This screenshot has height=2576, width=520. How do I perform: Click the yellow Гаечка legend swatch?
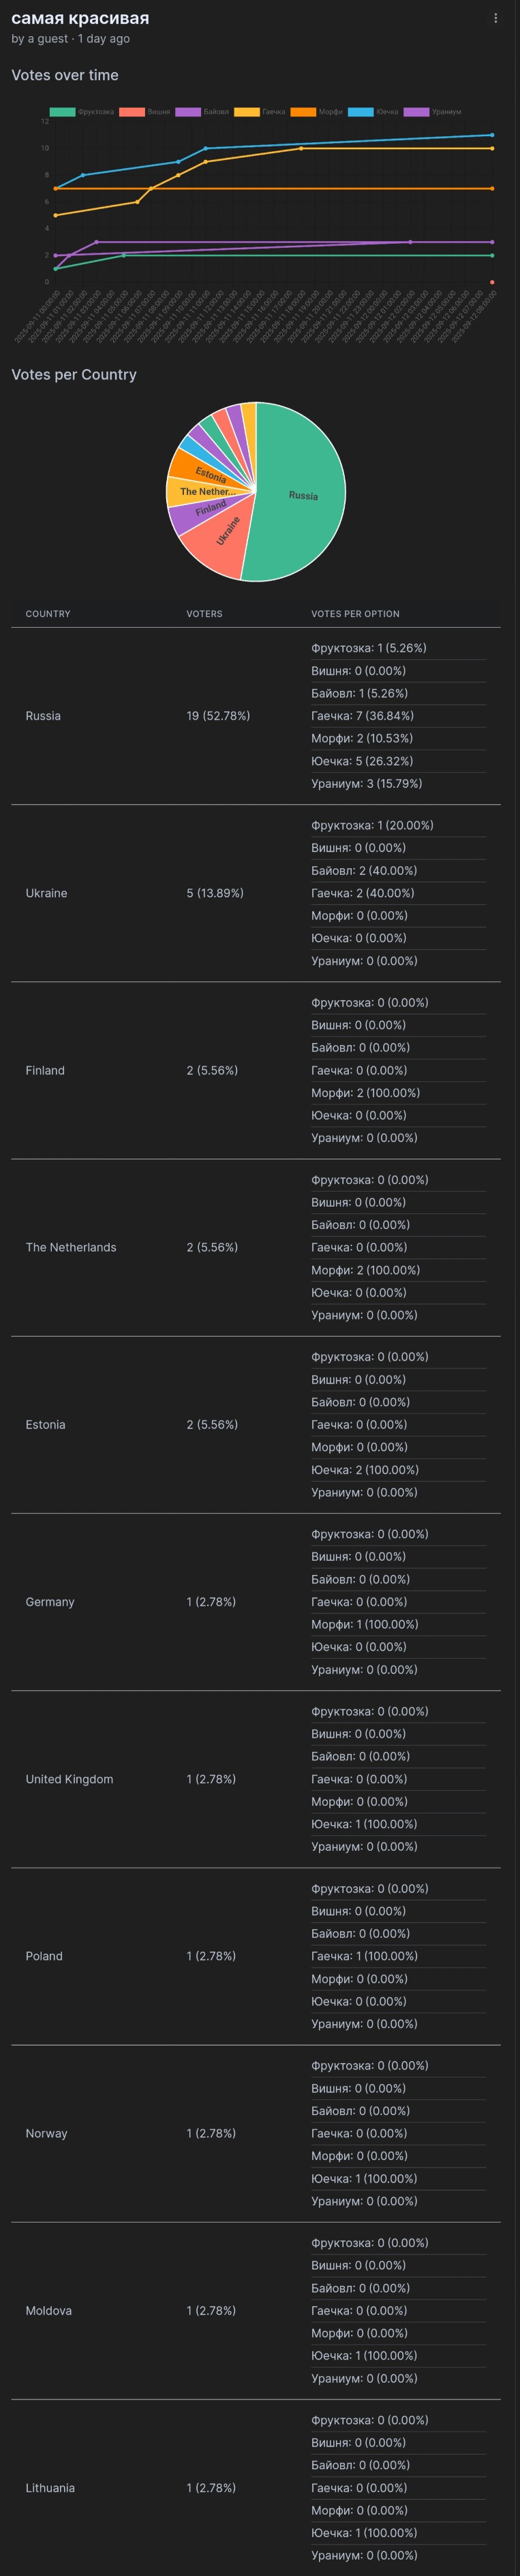246,112
